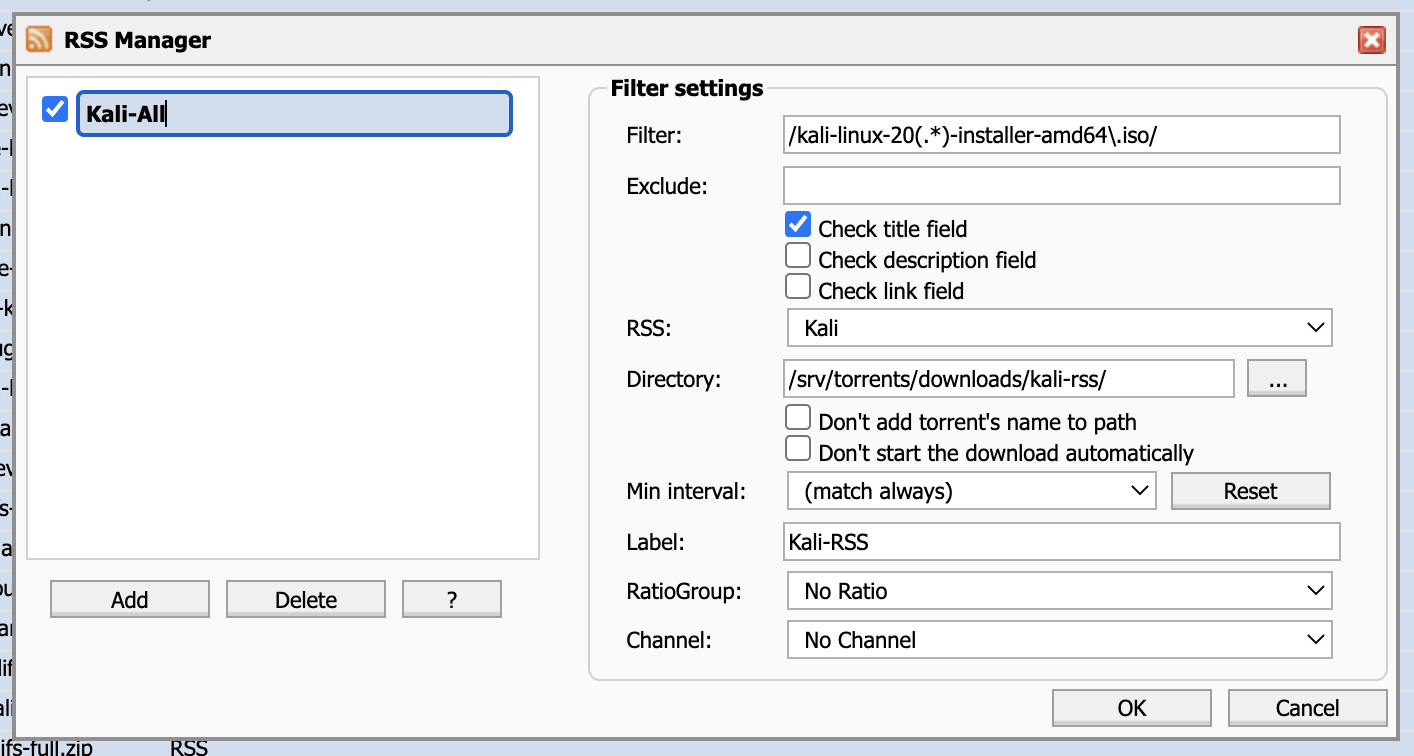Click the Label input field
The width and height of the screenshot is (1414, 756).
(x=1061, y=542)
